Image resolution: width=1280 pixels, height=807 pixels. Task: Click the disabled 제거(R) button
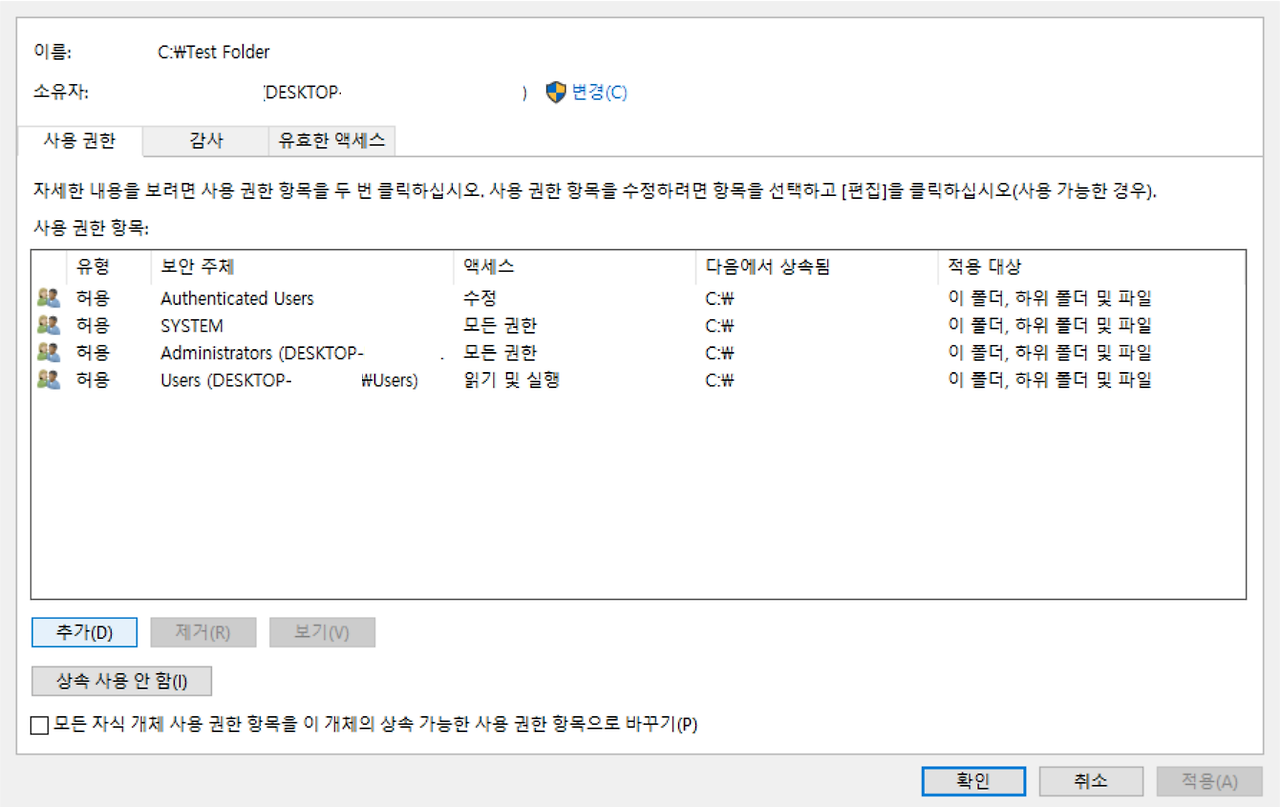(x=203, y=631)
